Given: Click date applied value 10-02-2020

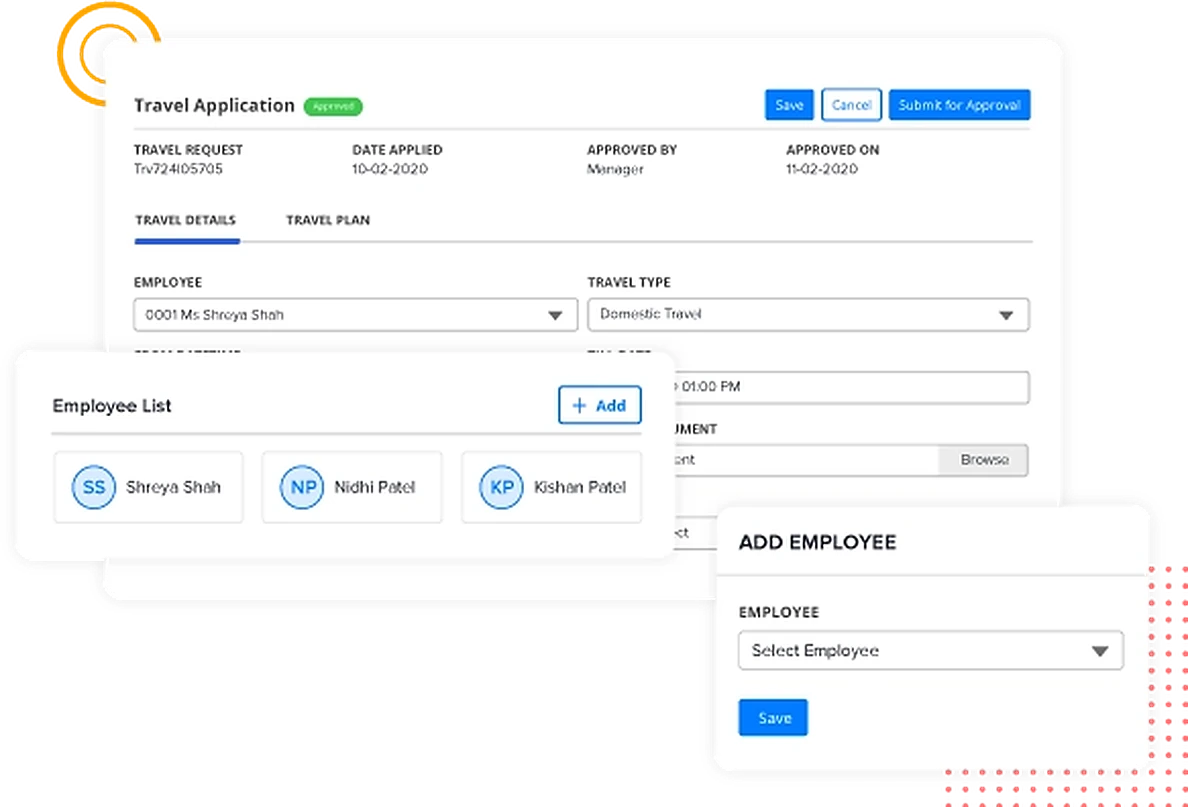Looking at the screenshot, I should pos(390,169).
